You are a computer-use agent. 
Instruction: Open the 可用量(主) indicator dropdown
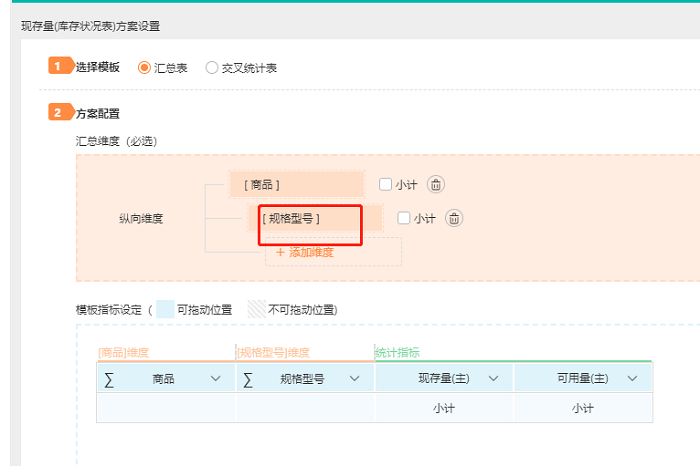click(x=631, y=378)
